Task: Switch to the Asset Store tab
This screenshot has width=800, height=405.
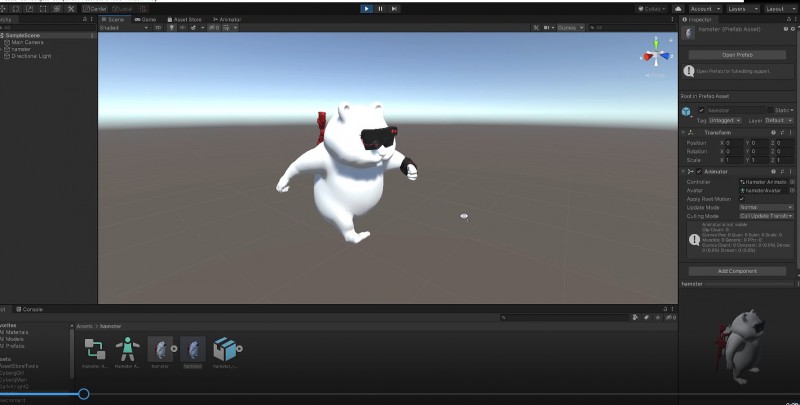Action: pos(185,19)
